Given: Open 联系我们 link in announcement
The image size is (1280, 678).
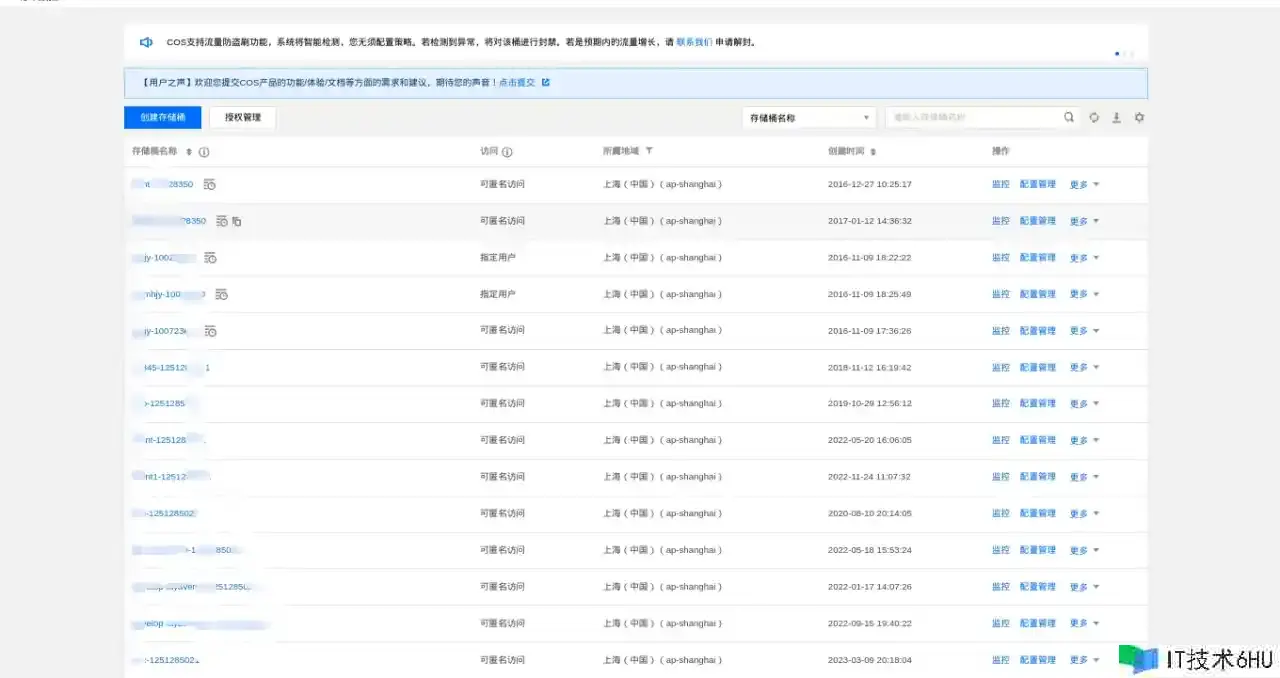Looking at the screenshot, I should (694, 43).
